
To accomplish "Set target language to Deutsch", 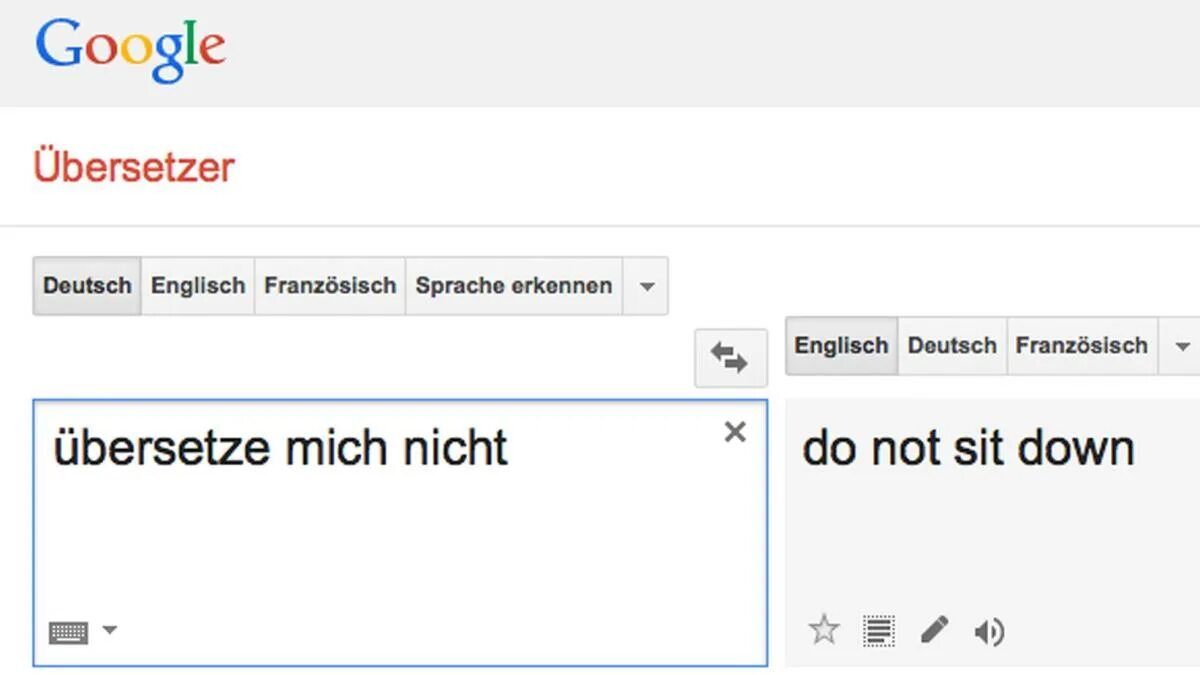I will pos(952,346).
